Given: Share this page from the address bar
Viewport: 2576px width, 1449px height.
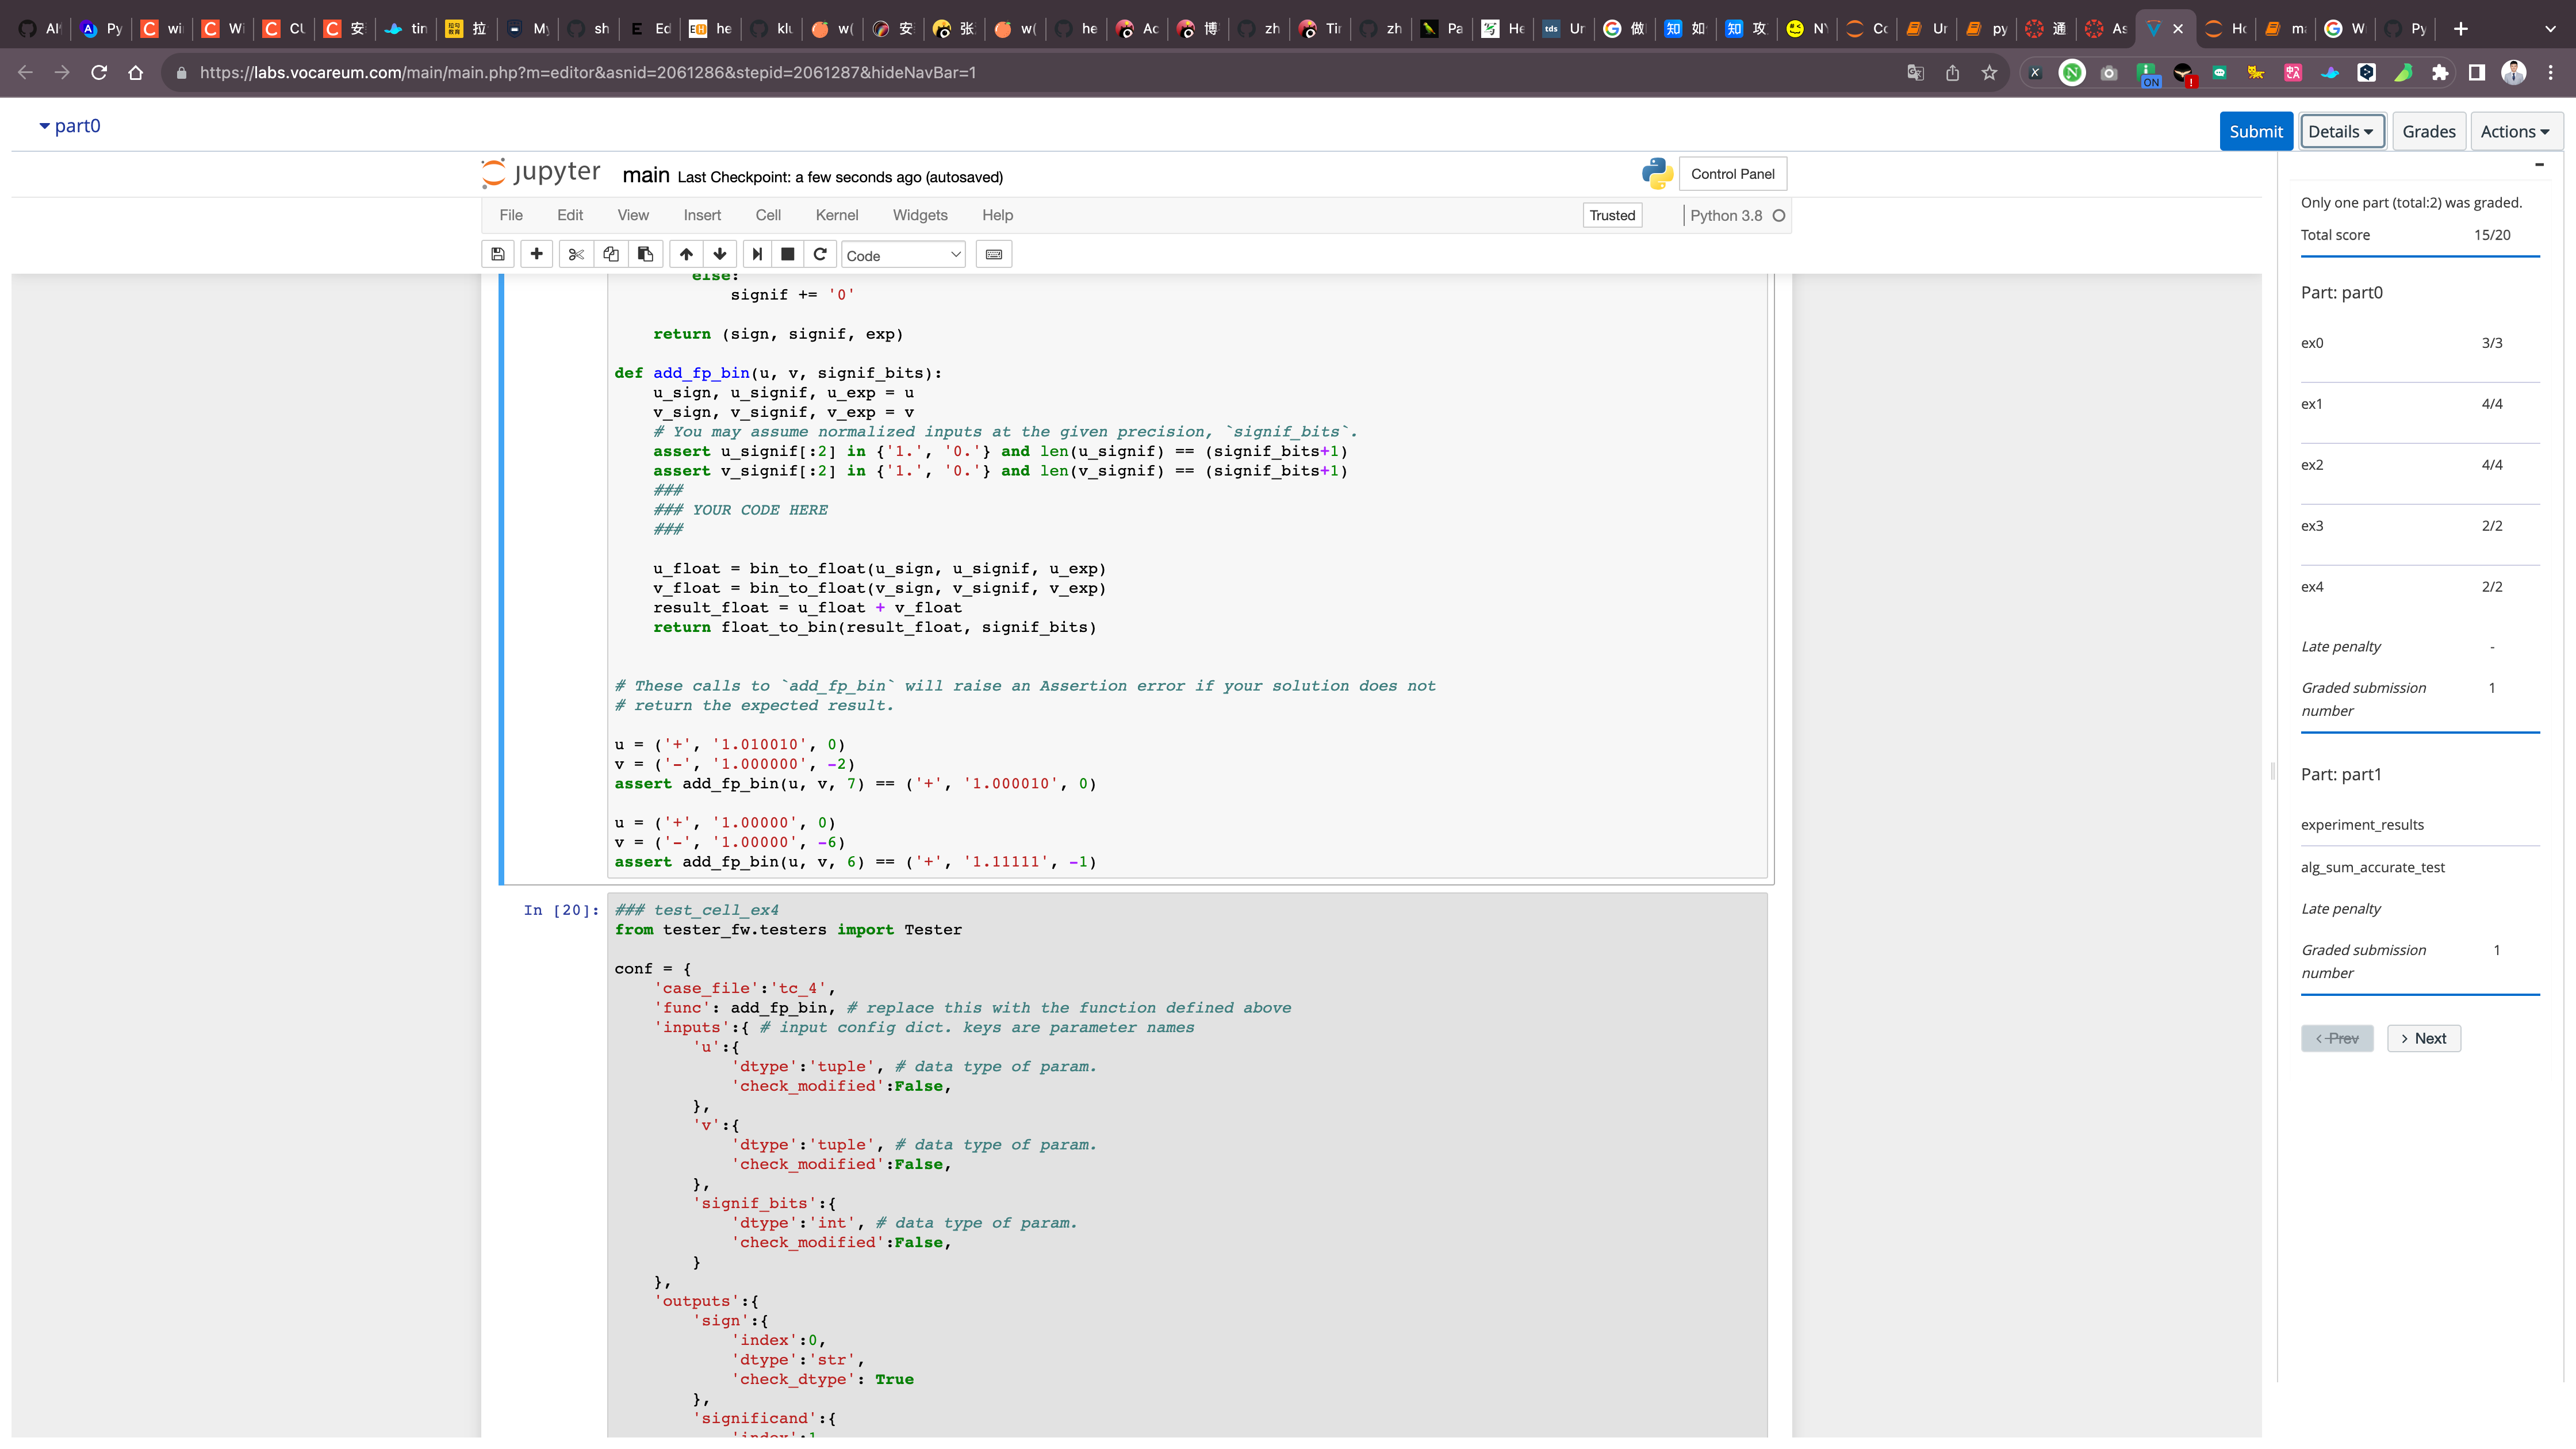Looking at the screenshot, I should coord(1952,72).
